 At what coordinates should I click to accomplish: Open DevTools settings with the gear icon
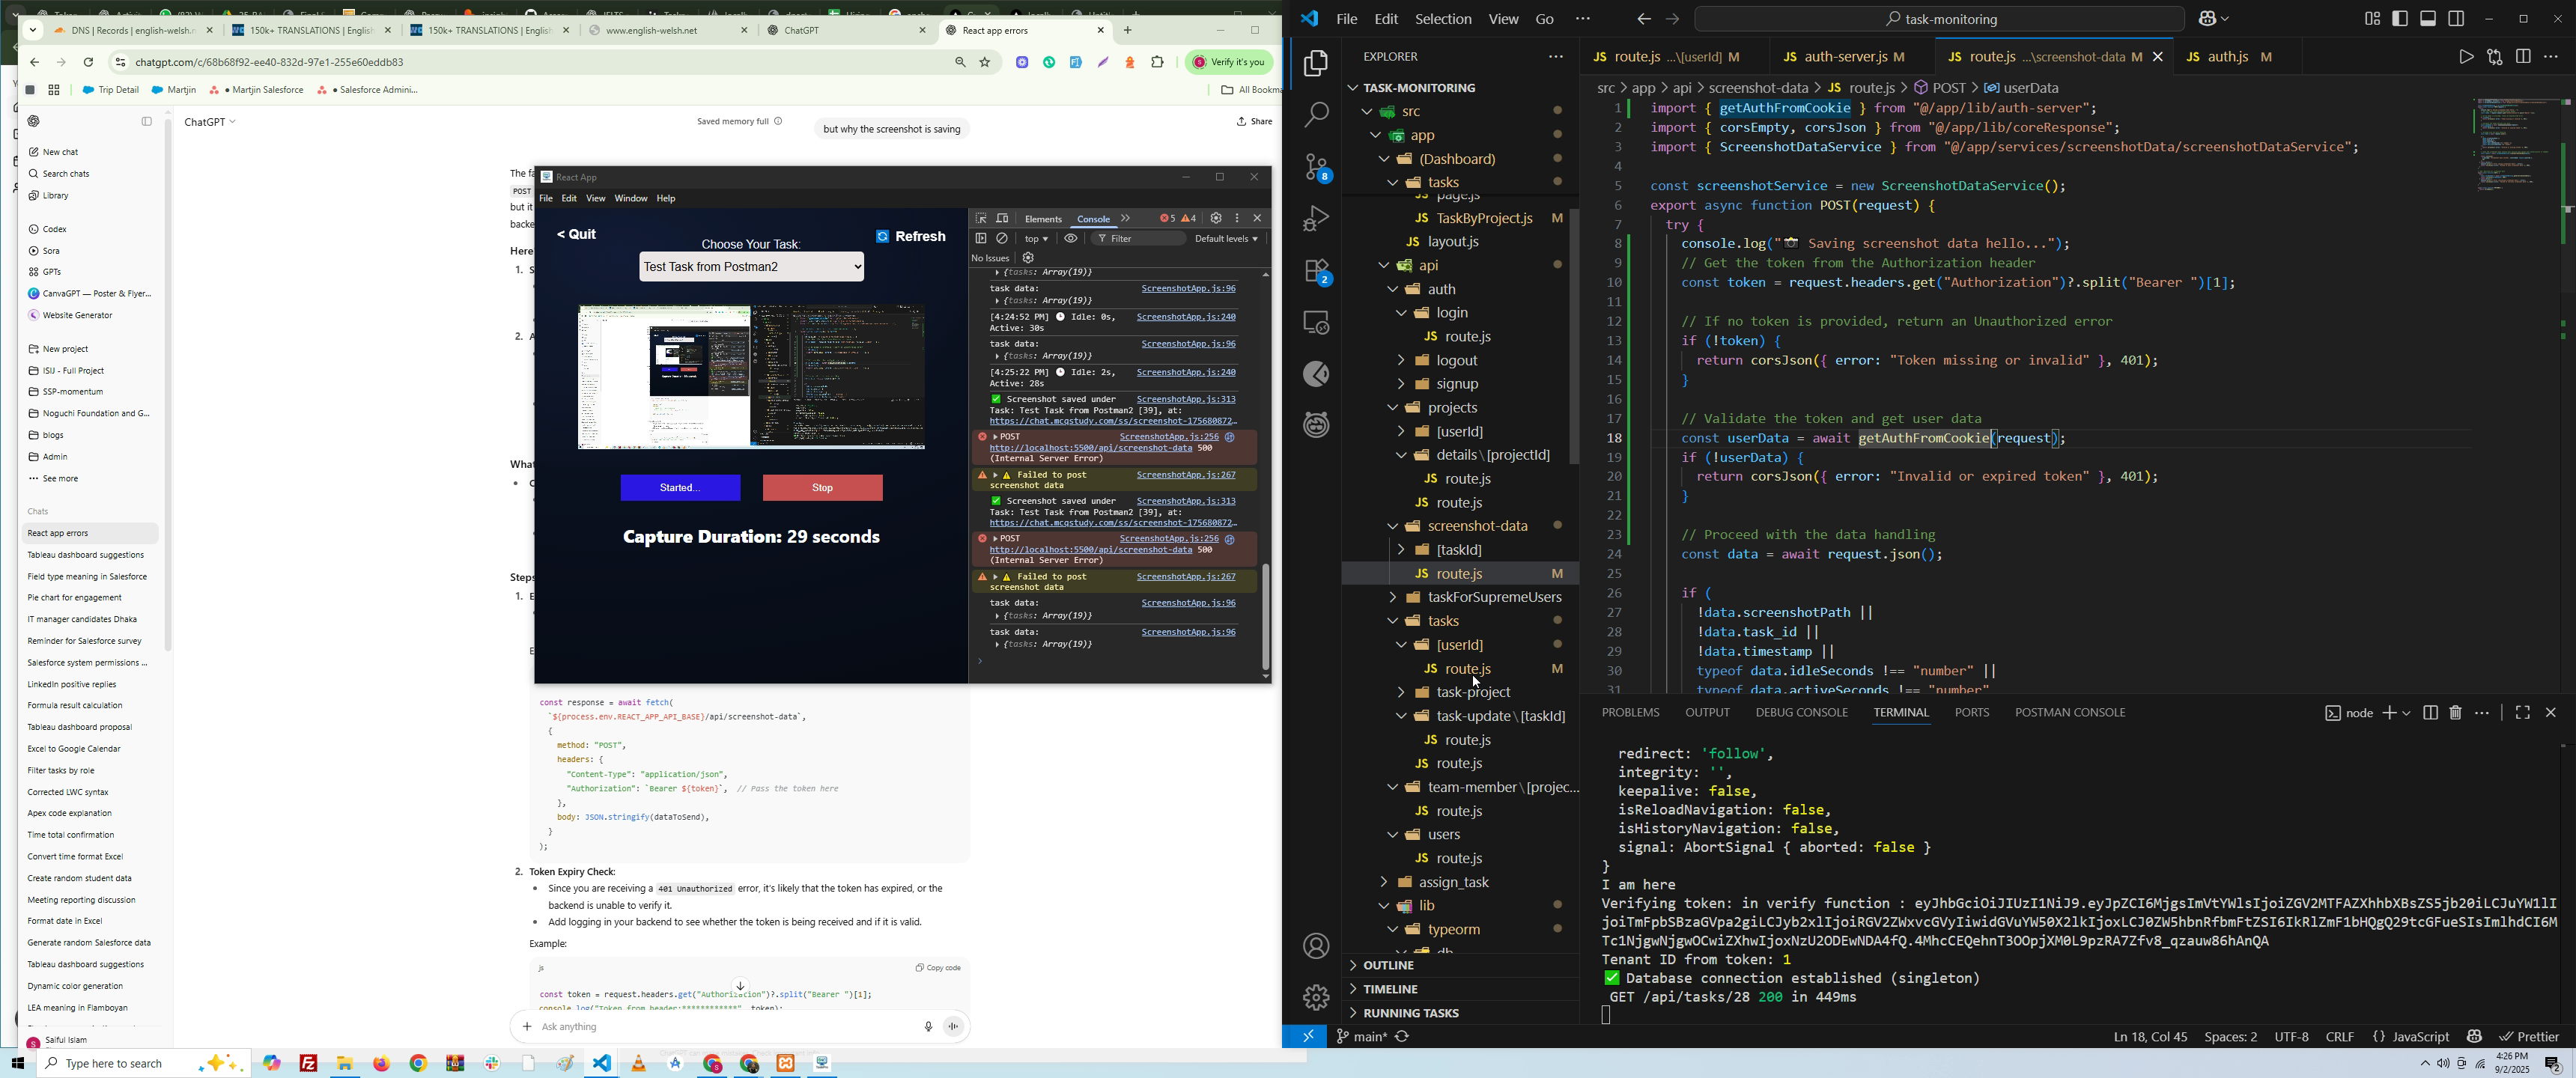pos(1216,218)
